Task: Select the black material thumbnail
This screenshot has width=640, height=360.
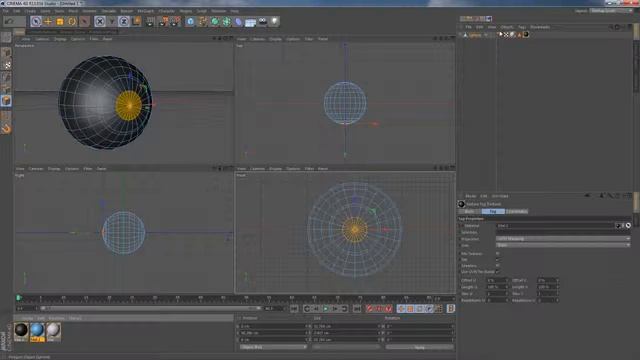Action: (21, 331)
